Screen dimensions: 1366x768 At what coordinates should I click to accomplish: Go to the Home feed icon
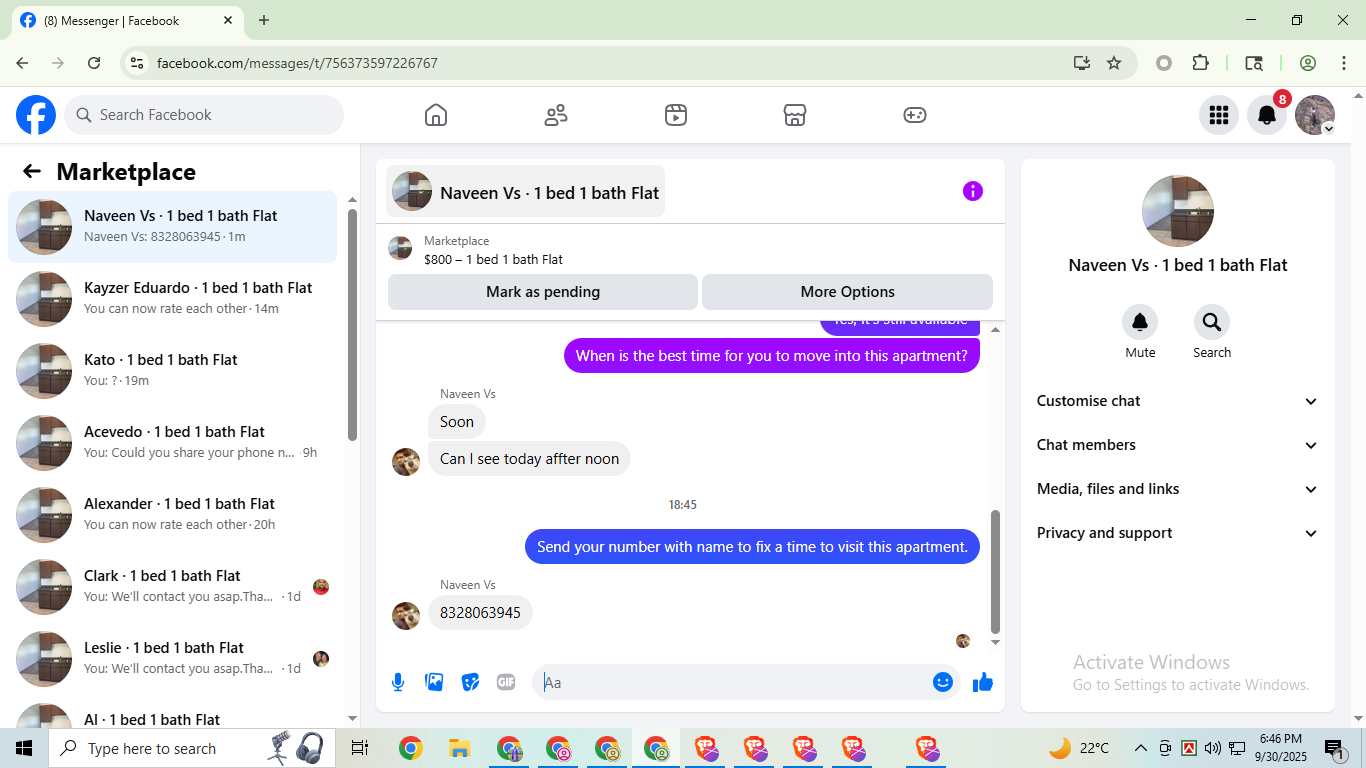tap(436, 115)
